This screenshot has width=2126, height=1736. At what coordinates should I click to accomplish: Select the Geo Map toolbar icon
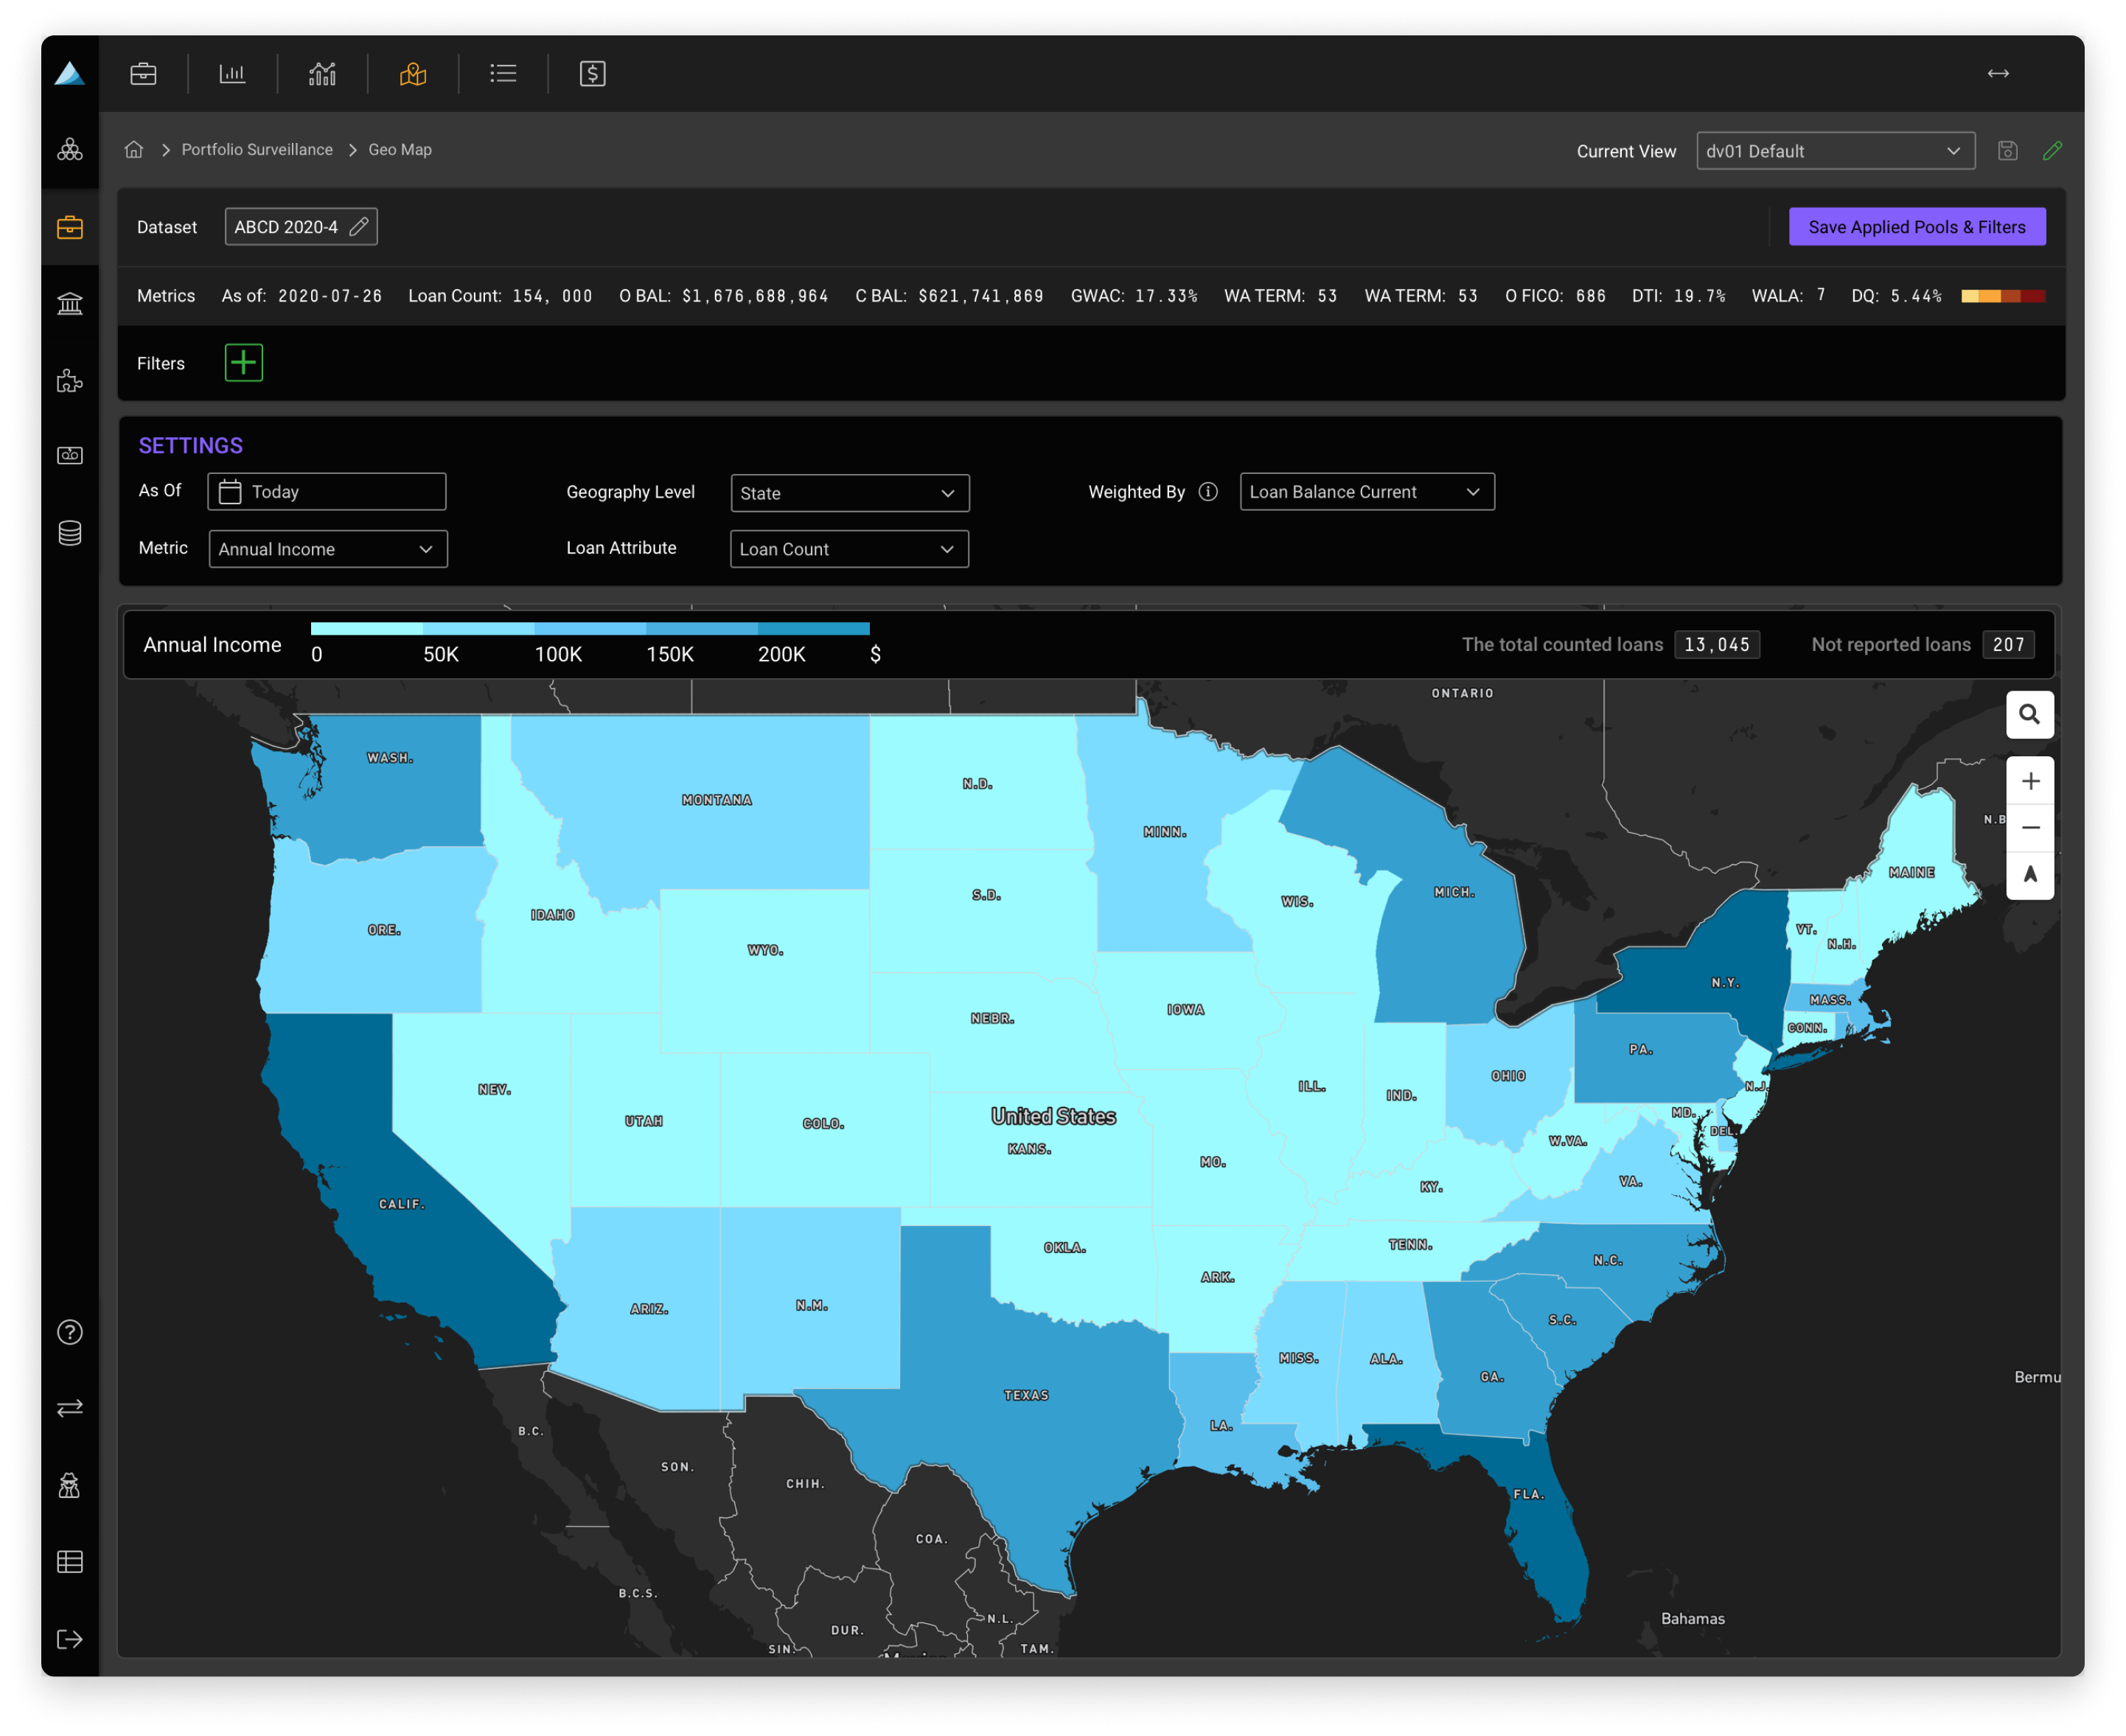tap(413, 73)
